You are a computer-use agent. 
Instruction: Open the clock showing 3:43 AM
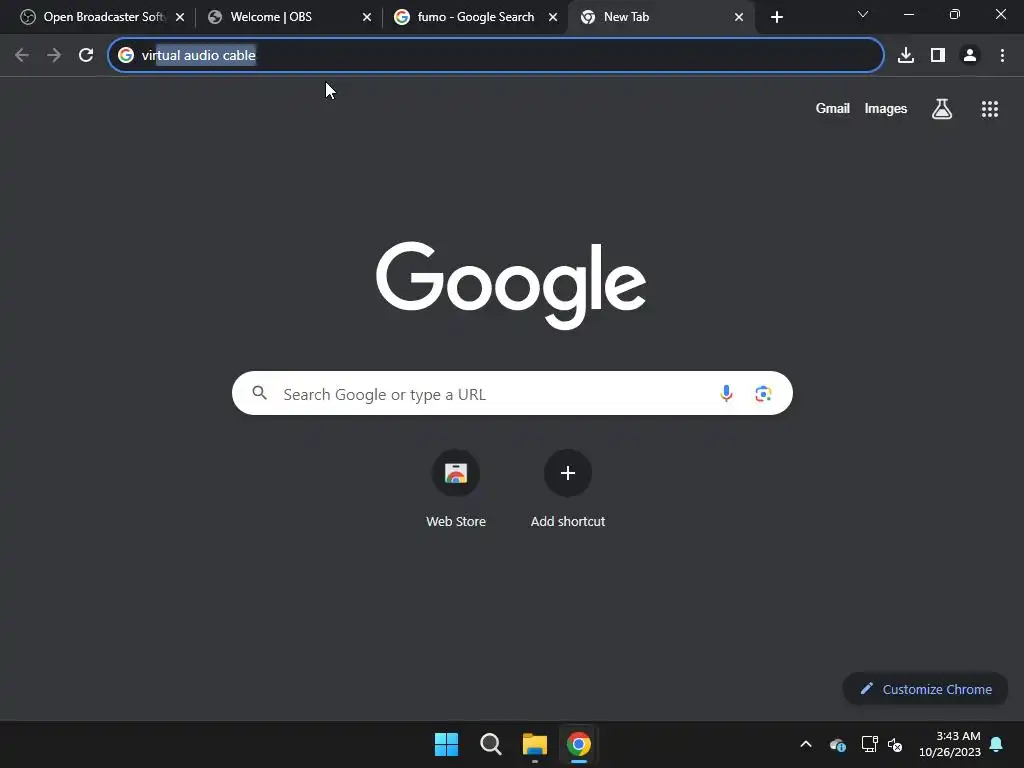pyautogui.click(x=950, y=744)
